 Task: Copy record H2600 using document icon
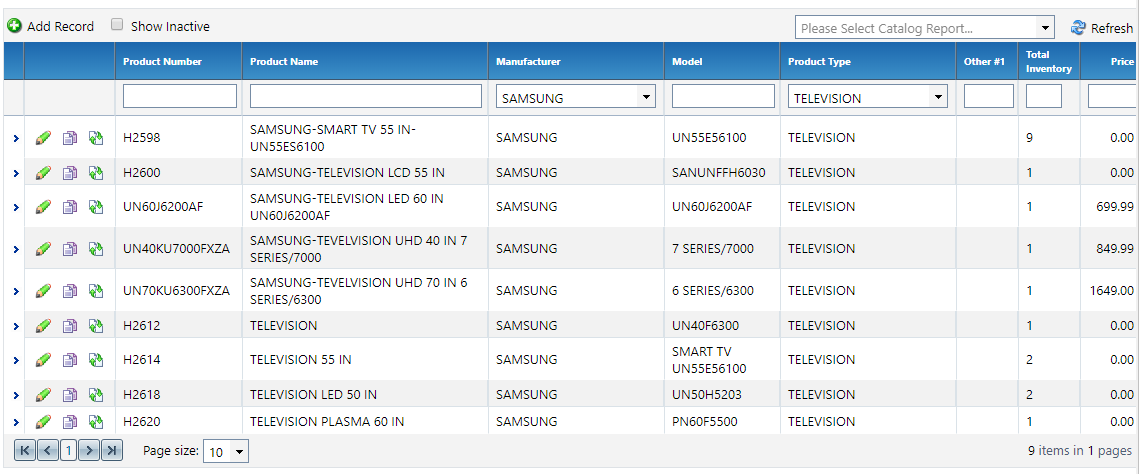[x=69, y=172]
